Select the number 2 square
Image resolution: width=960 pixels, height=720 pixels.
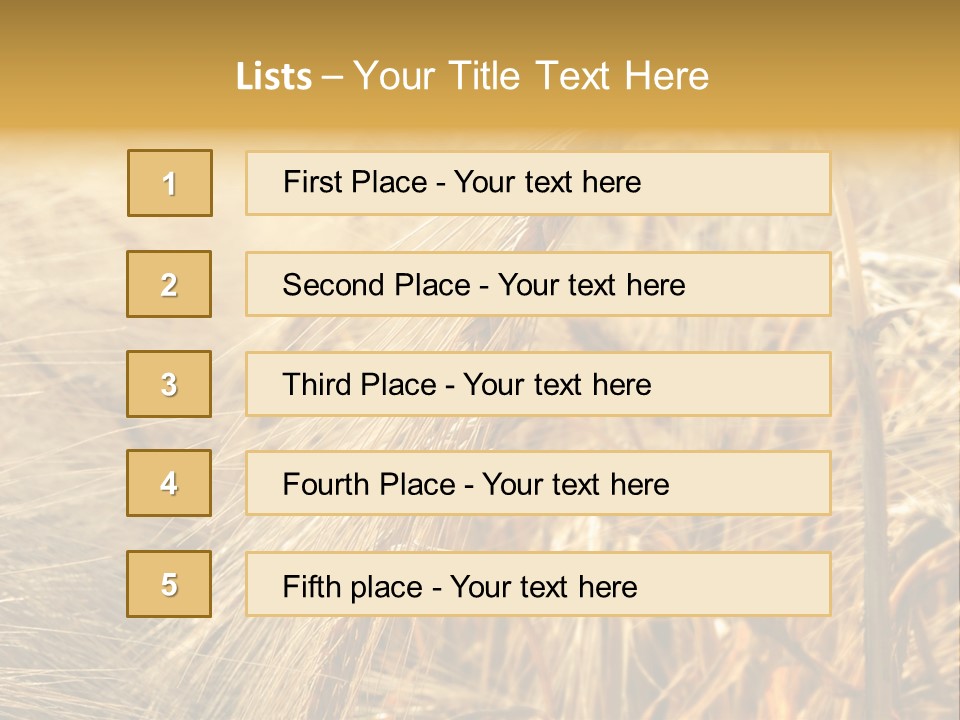coord(169,284)
